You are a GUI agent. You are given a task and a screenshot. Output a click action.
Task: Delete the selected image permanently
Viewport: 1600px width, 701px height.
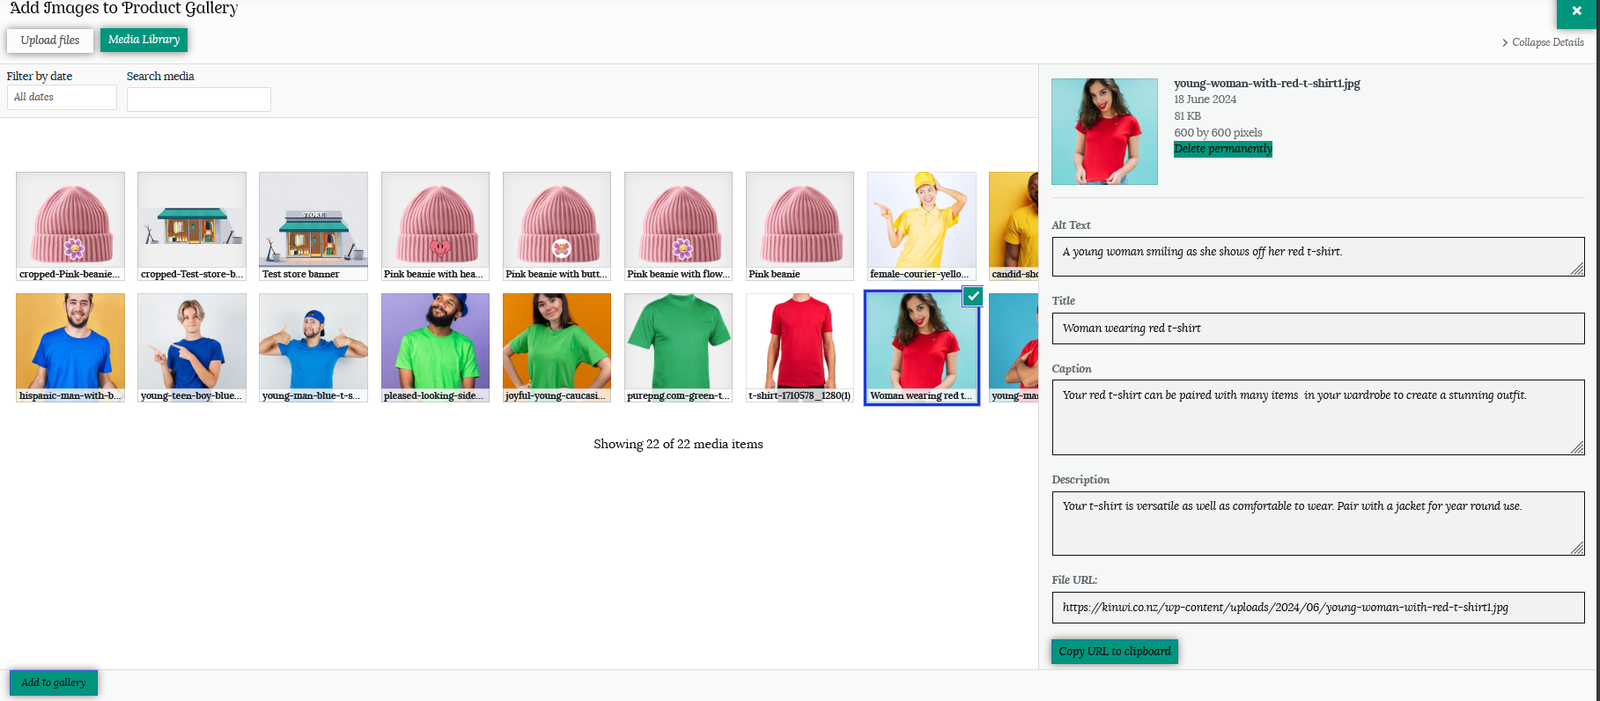(1223, 149)
